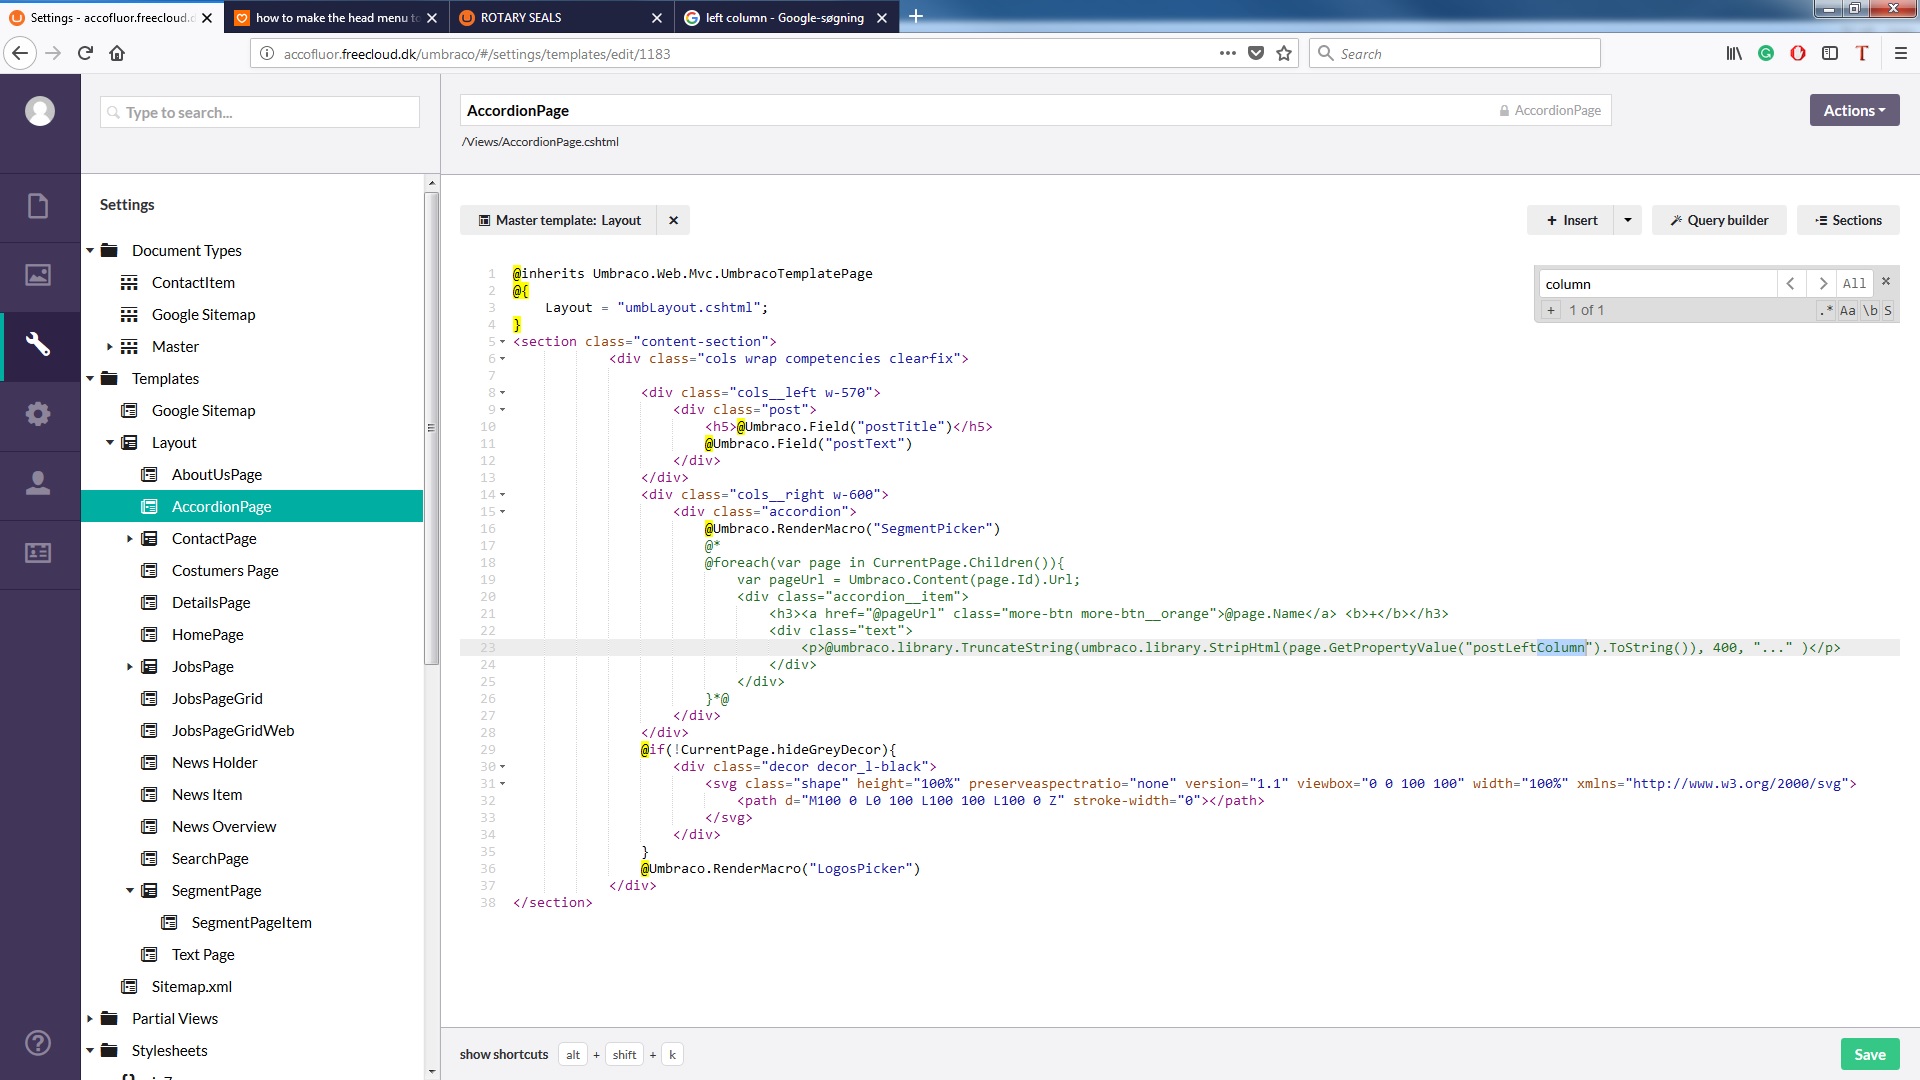Viewport: 1920px width, 1080px height.
Task: Fold code at line 5 section
Action: point(503,342)
